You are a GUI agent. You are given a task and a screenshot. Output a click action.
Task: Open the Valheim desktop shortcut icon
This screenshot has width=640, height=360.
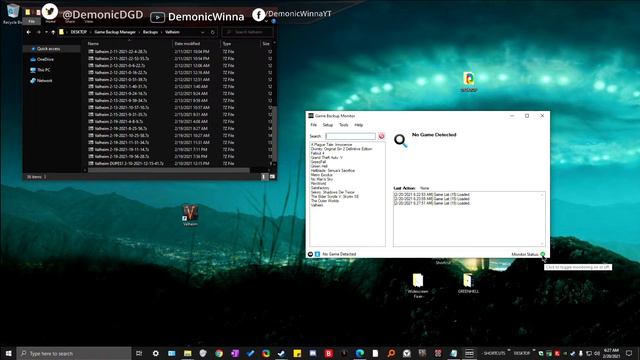click(x=190, y=215)
